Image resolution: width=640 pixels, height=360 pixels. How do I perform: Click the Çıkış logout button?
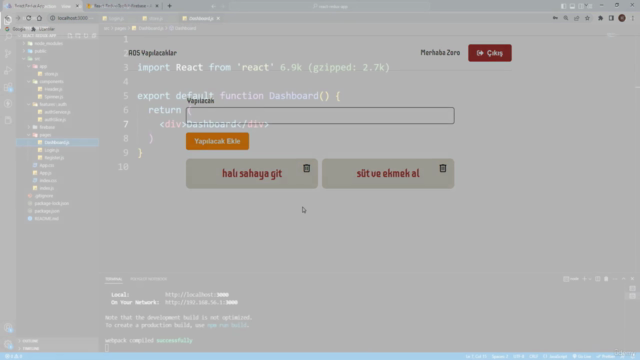pos(489,53)
